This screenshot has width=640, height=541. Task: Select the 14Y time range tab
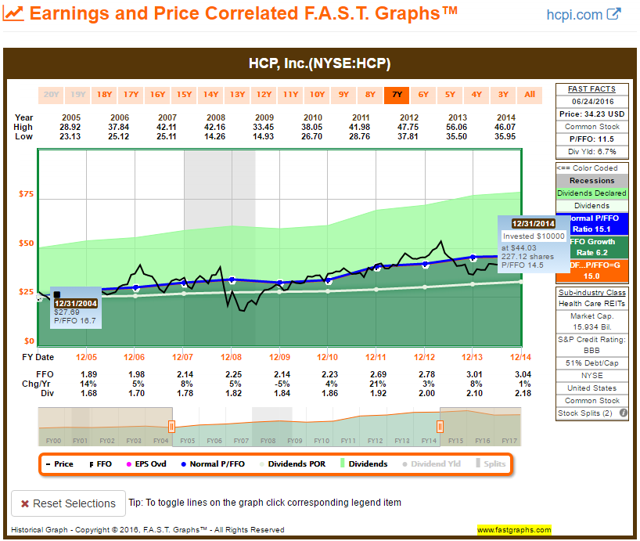(x=211, y=95)
